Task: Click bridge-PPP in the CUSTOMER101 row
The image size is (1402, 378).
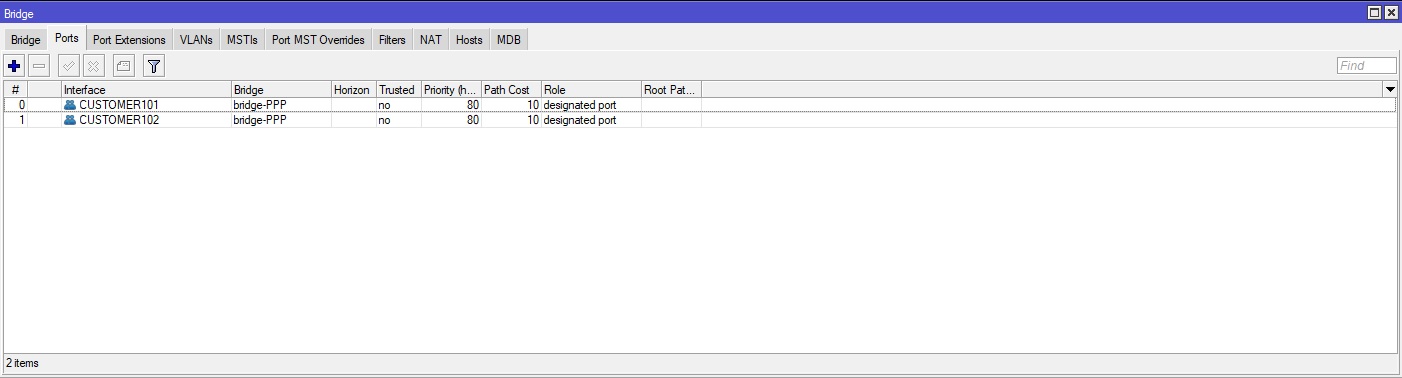Action: [260, 105]
